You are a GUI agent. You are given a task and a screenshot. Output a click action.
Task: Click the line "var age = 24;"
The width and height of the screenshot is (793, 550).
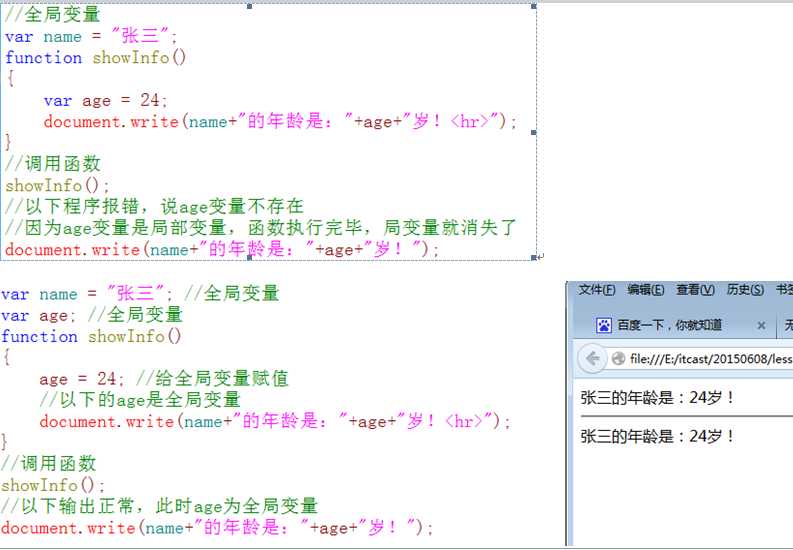click(105, 100)
